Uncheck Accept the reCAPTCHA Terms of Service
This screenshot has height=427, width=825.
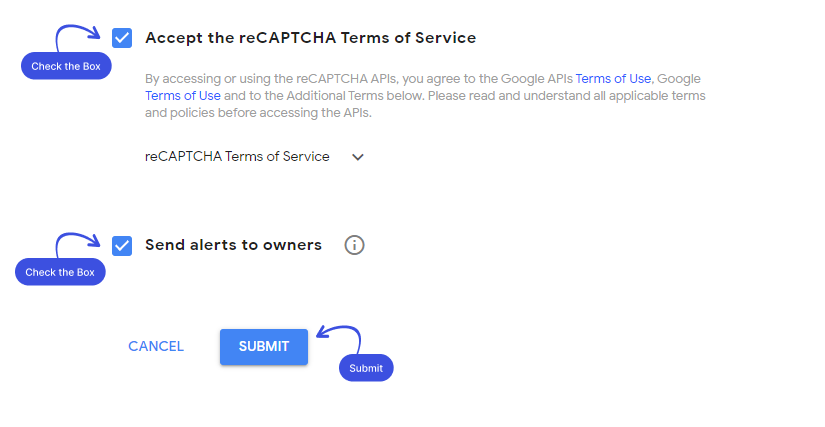122,38
